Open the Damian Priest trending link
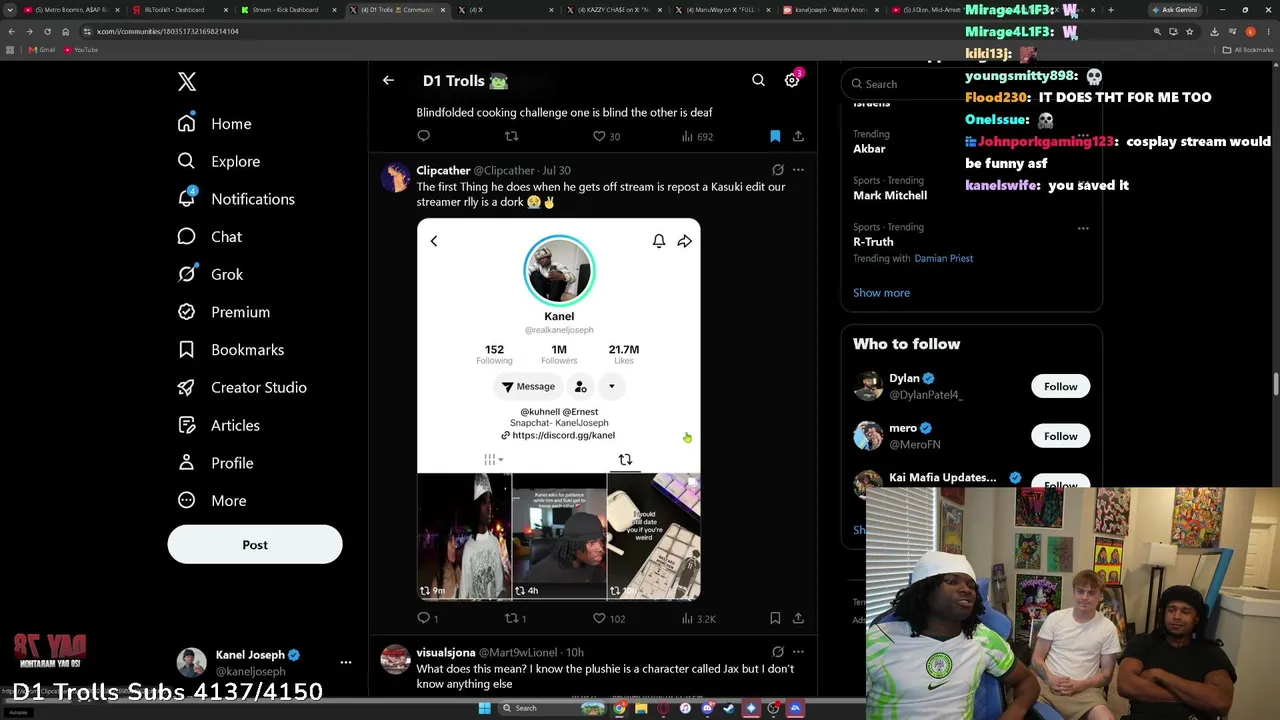This screenshot has height=720, width=1280. tap(943, 258)
